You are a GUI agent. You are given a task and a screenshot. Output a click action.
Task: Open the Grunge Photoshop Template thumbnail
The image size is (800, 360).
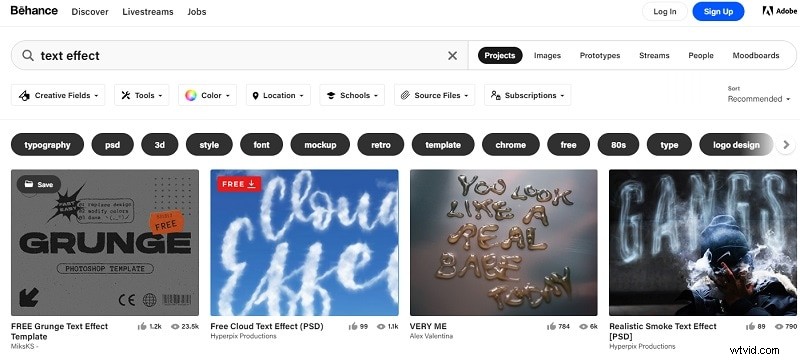(105, 243)
